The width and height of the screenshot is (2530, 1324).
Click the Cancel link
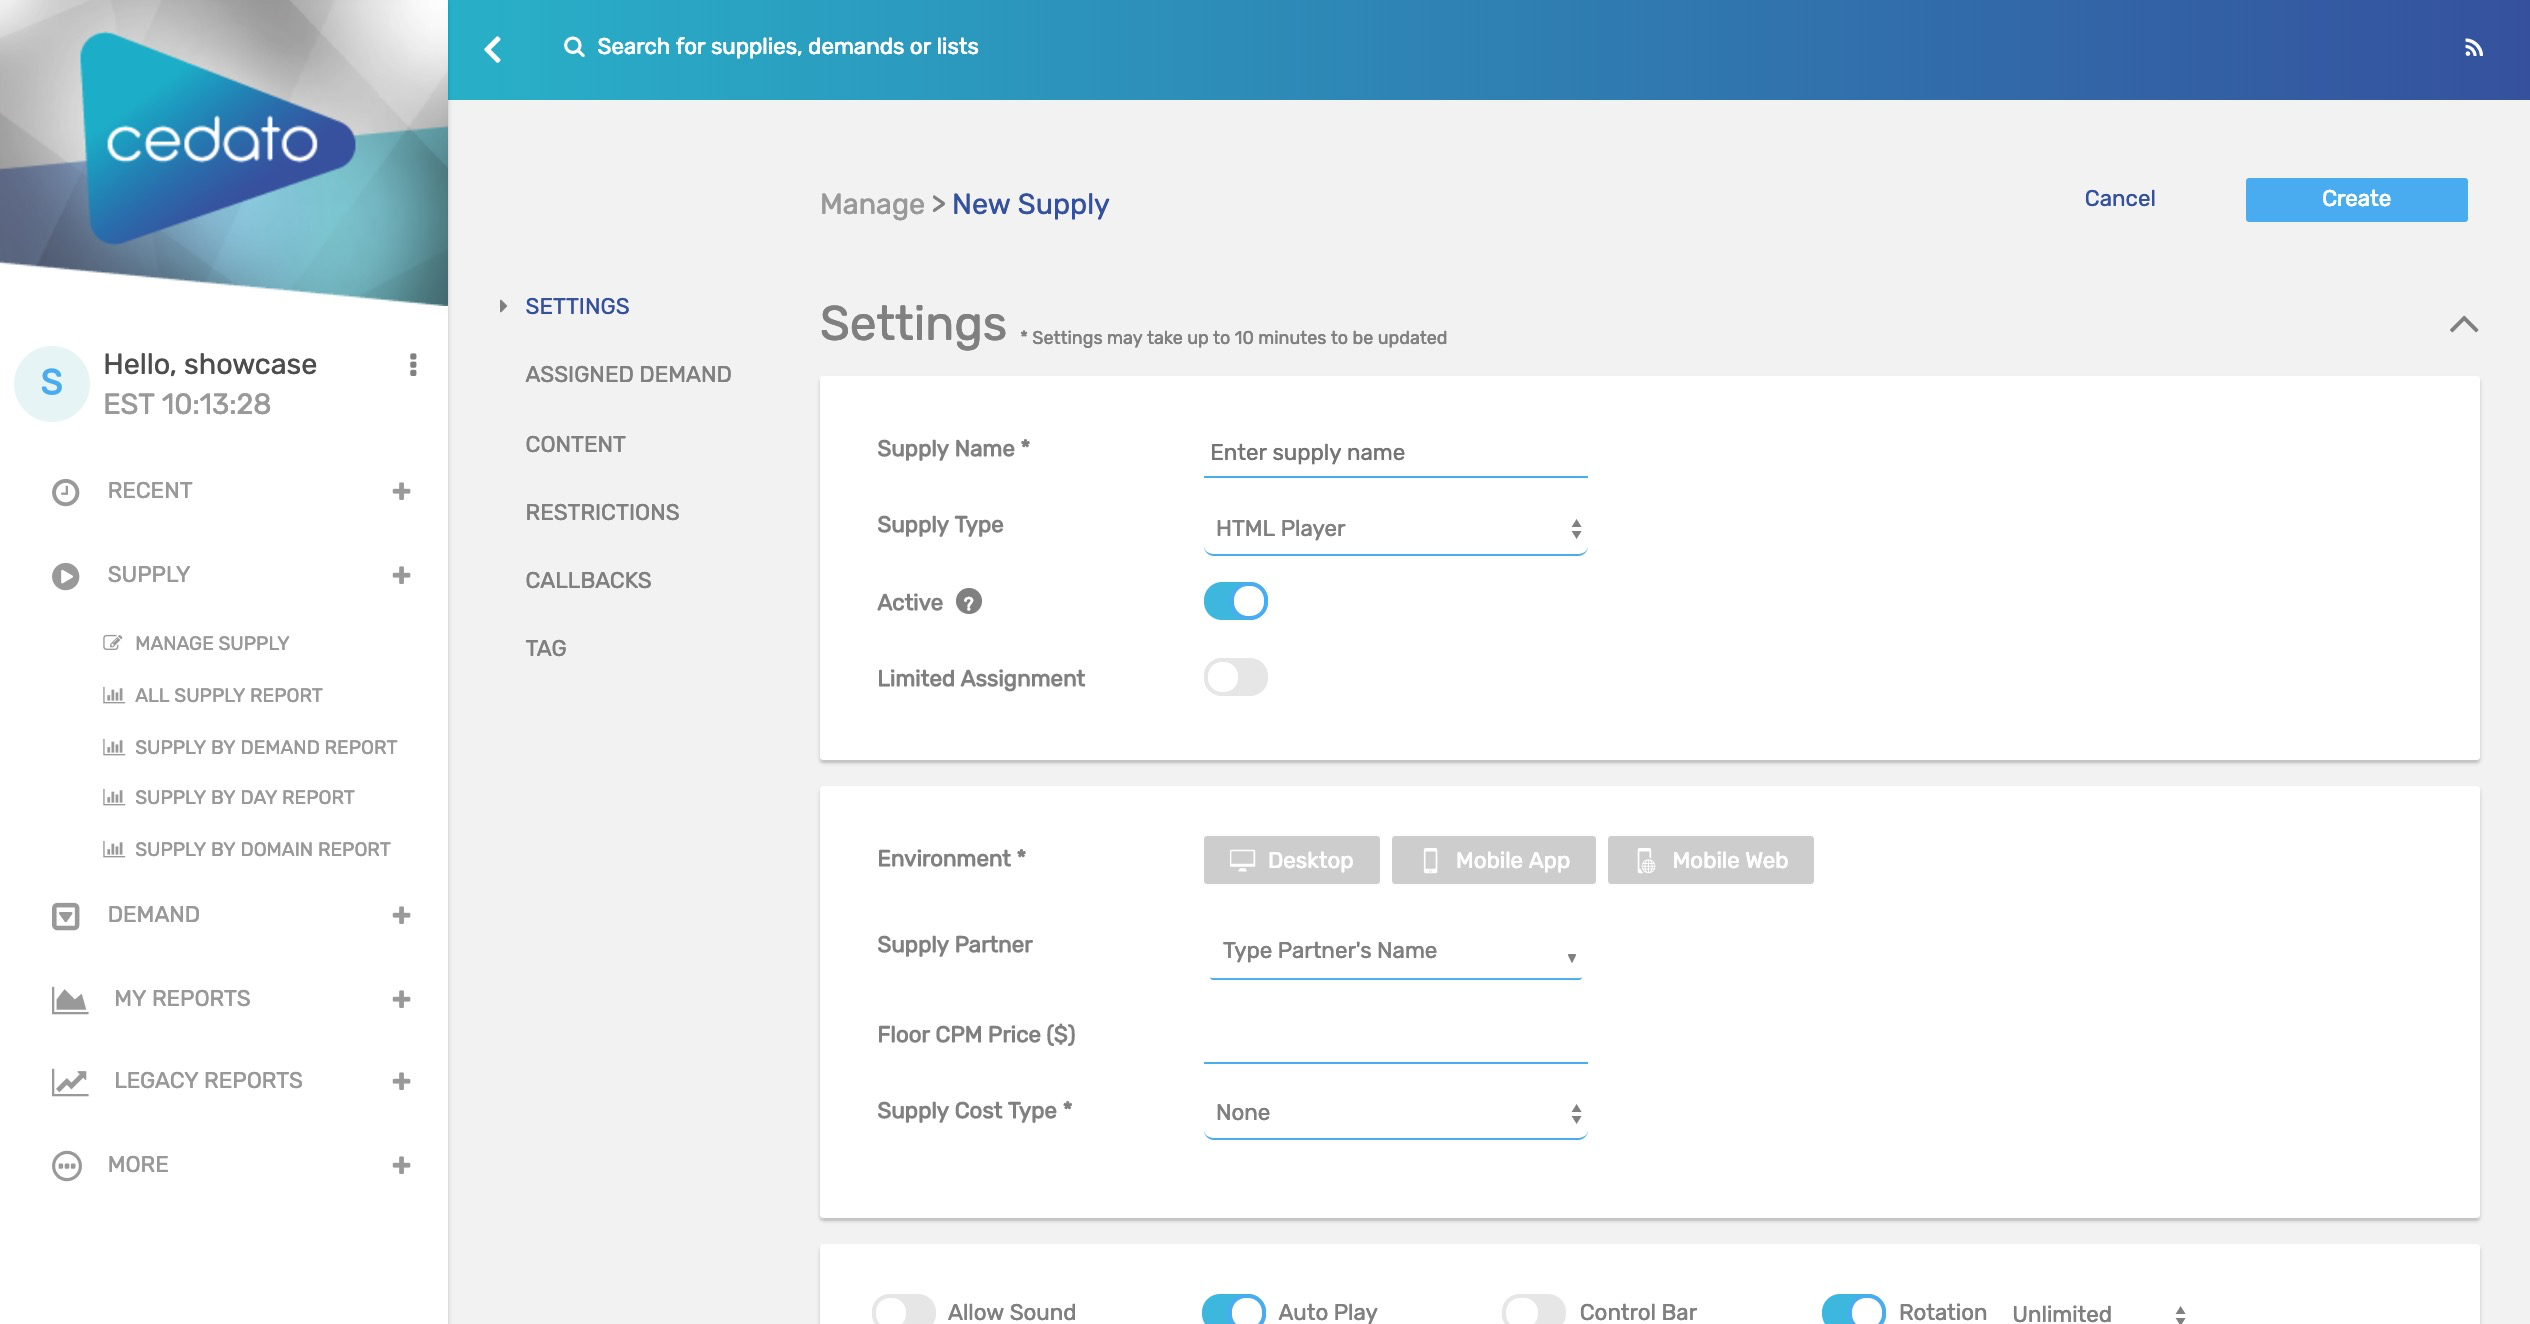click(2119, 198)
